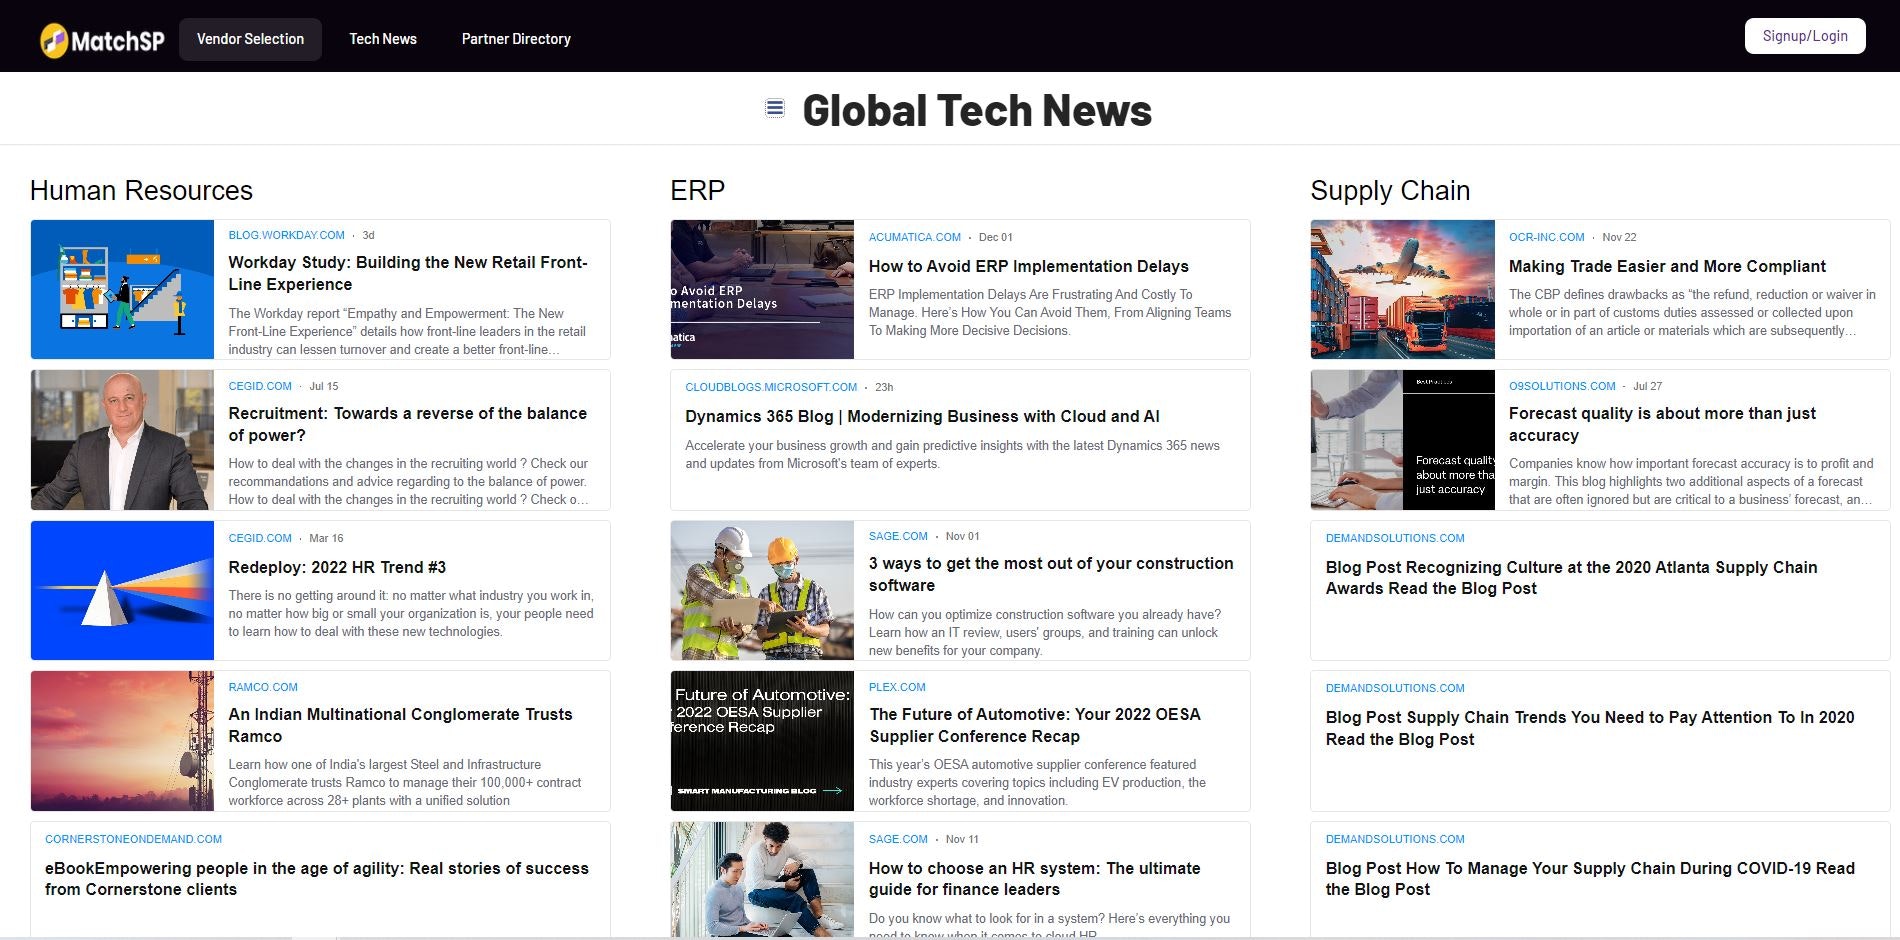
Task: Click DEMANDSOLUTIONS.COM above Atlanta Awards post
Action: pyautogui.click(x=1395, y=538)
